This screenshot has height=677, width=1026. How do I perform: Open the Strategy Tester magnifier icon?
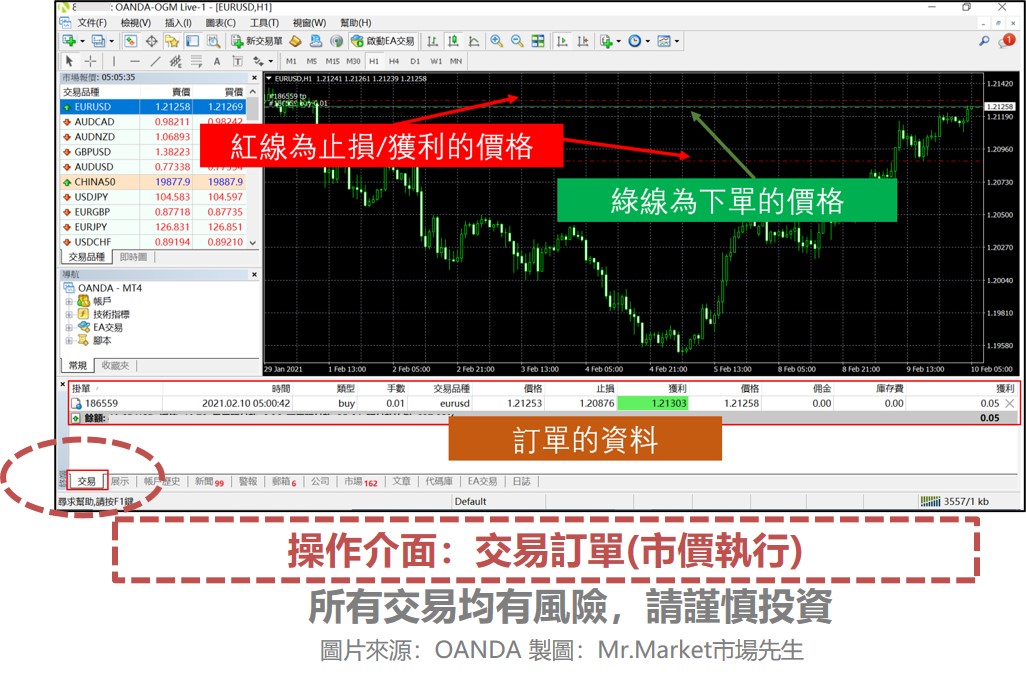213,41
